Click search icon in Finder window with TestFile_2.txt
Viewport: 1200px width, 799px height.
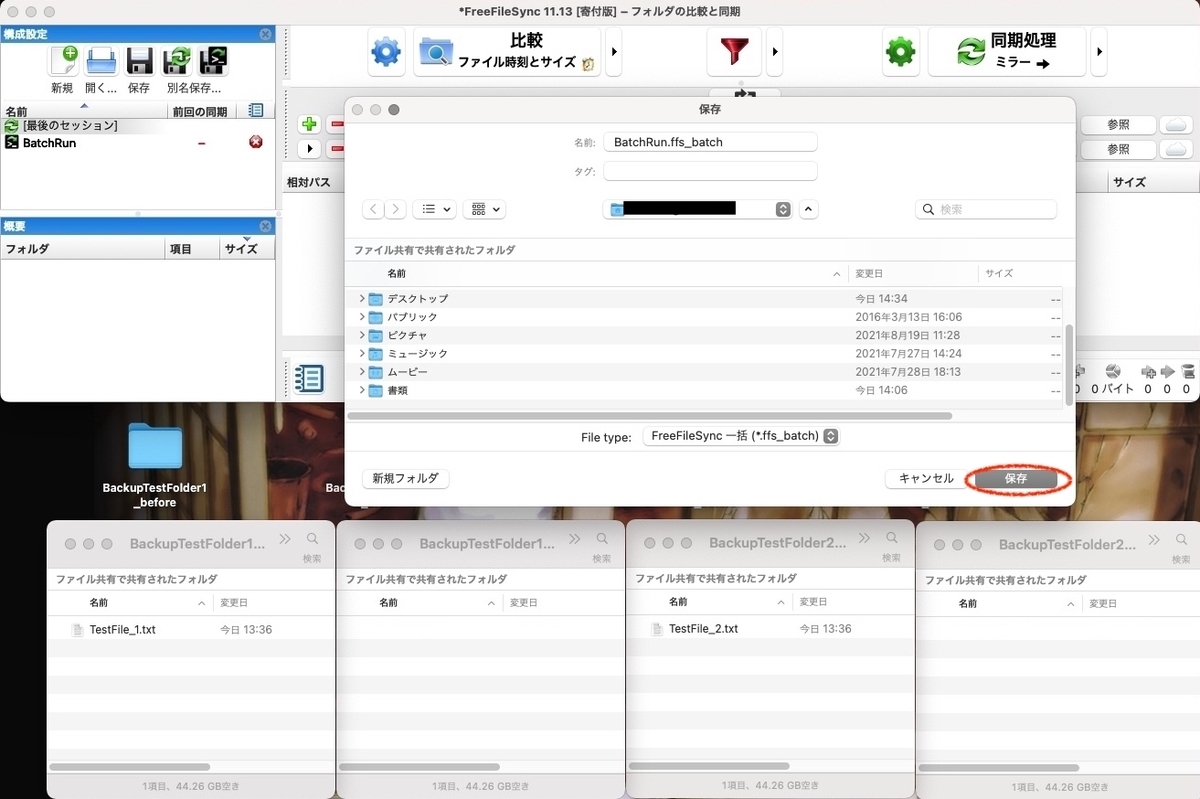(892, 538)
